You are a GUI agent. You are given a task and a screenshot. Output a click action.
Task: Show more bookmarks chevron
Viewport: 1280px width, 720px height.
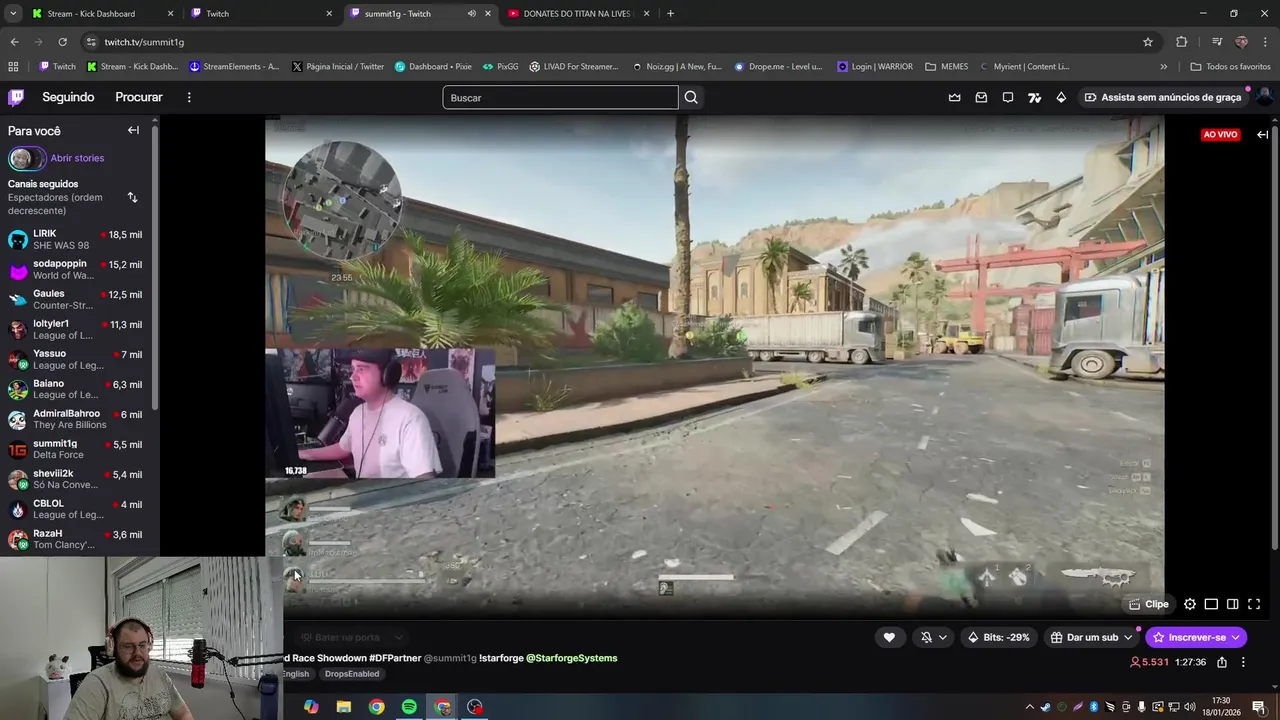(1163, 67)
